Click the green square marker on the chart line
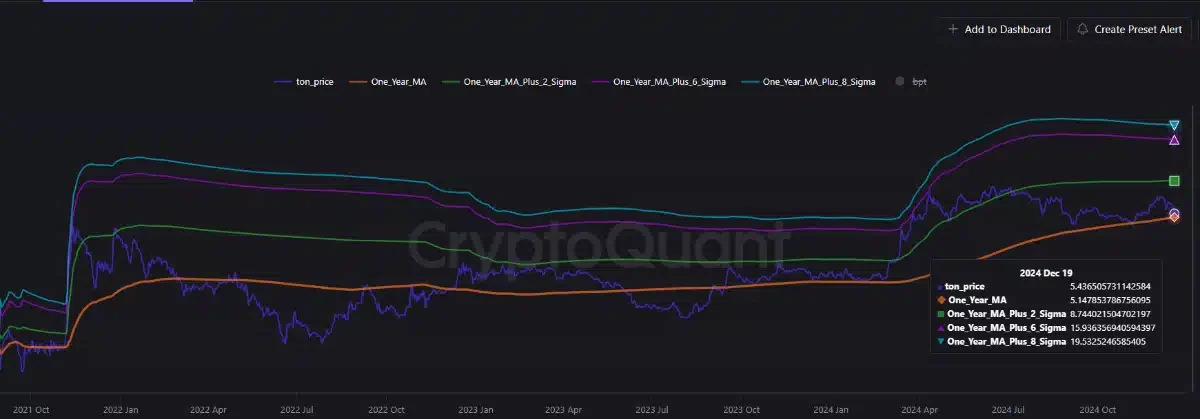The height and width of the screenshot is (419, 1200). point(1174,181)
